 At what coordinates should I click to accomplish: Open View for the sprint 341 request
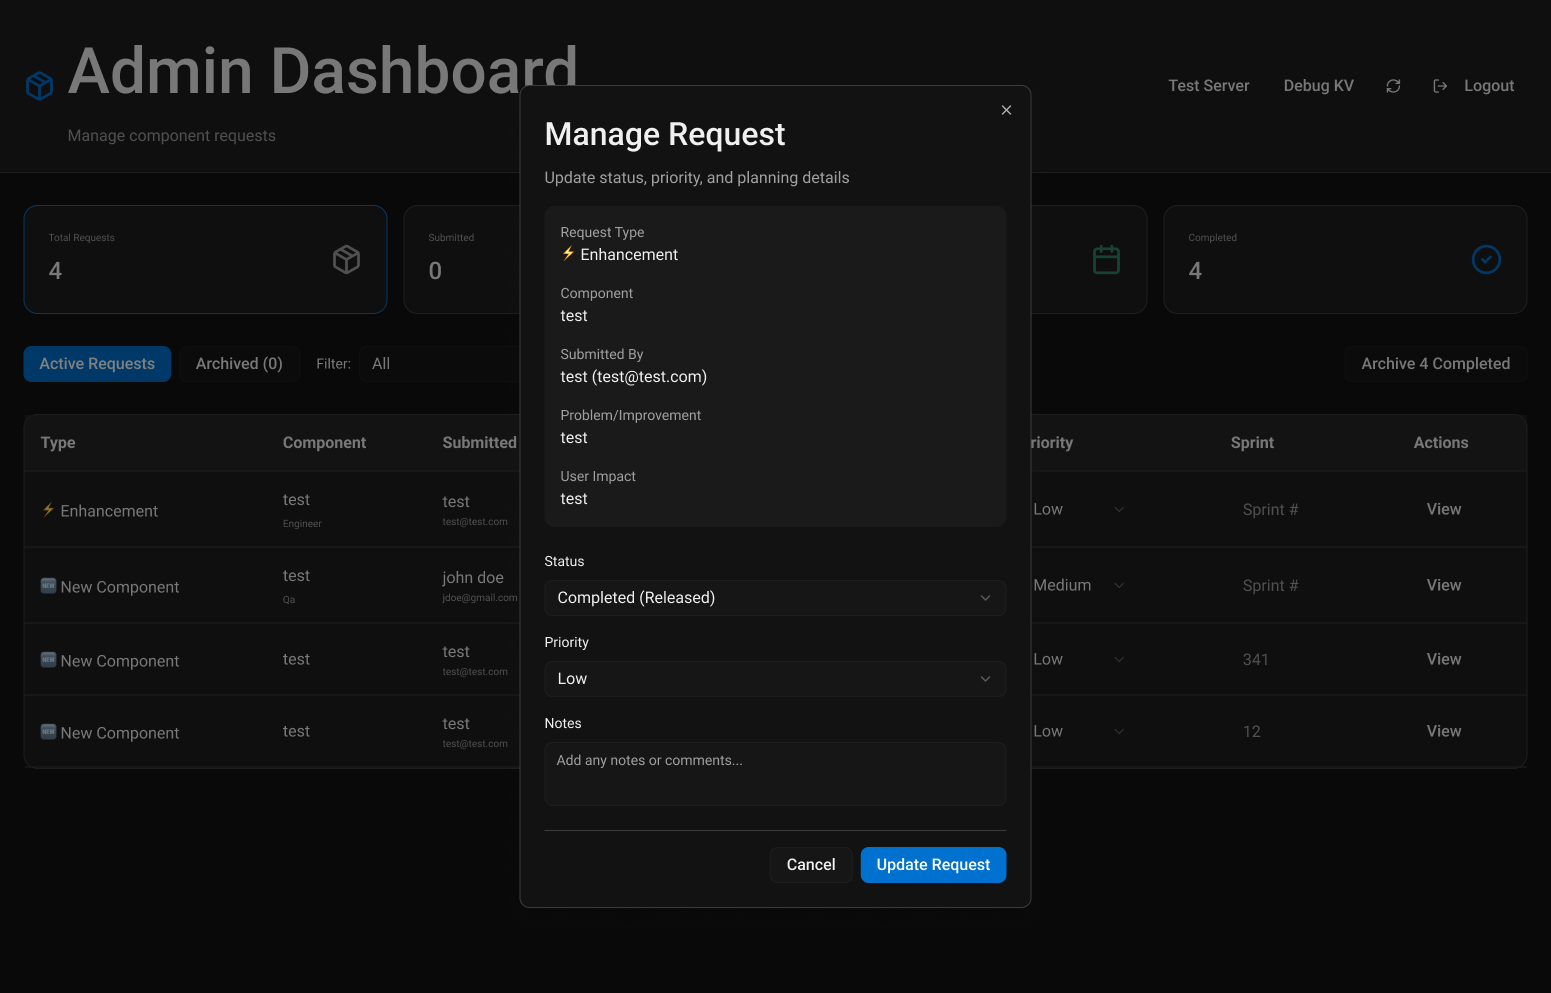point(1443,659)
